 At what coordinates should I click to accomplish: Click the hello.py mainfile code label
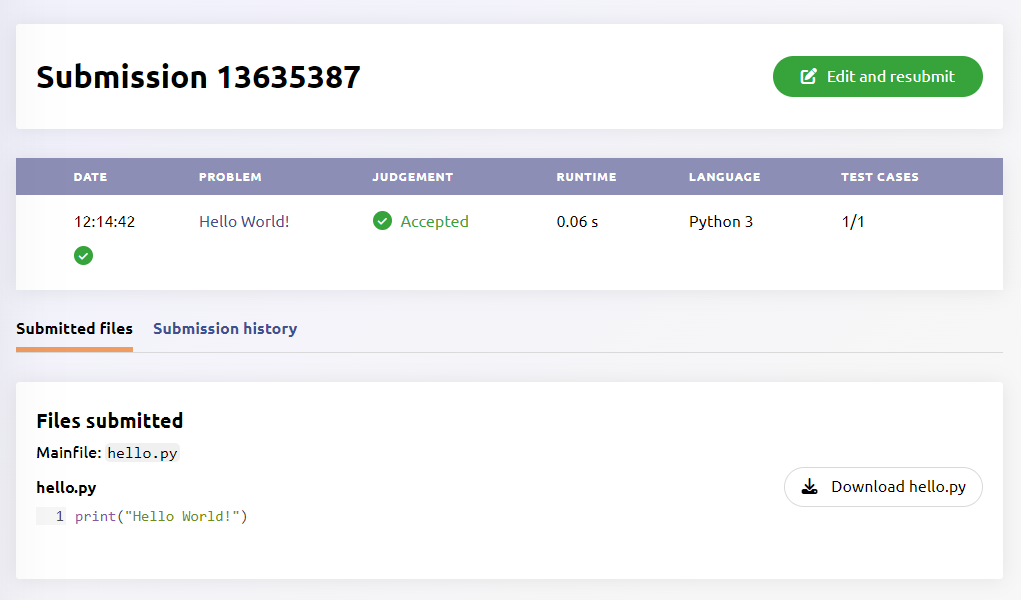[x=142, y=453]
